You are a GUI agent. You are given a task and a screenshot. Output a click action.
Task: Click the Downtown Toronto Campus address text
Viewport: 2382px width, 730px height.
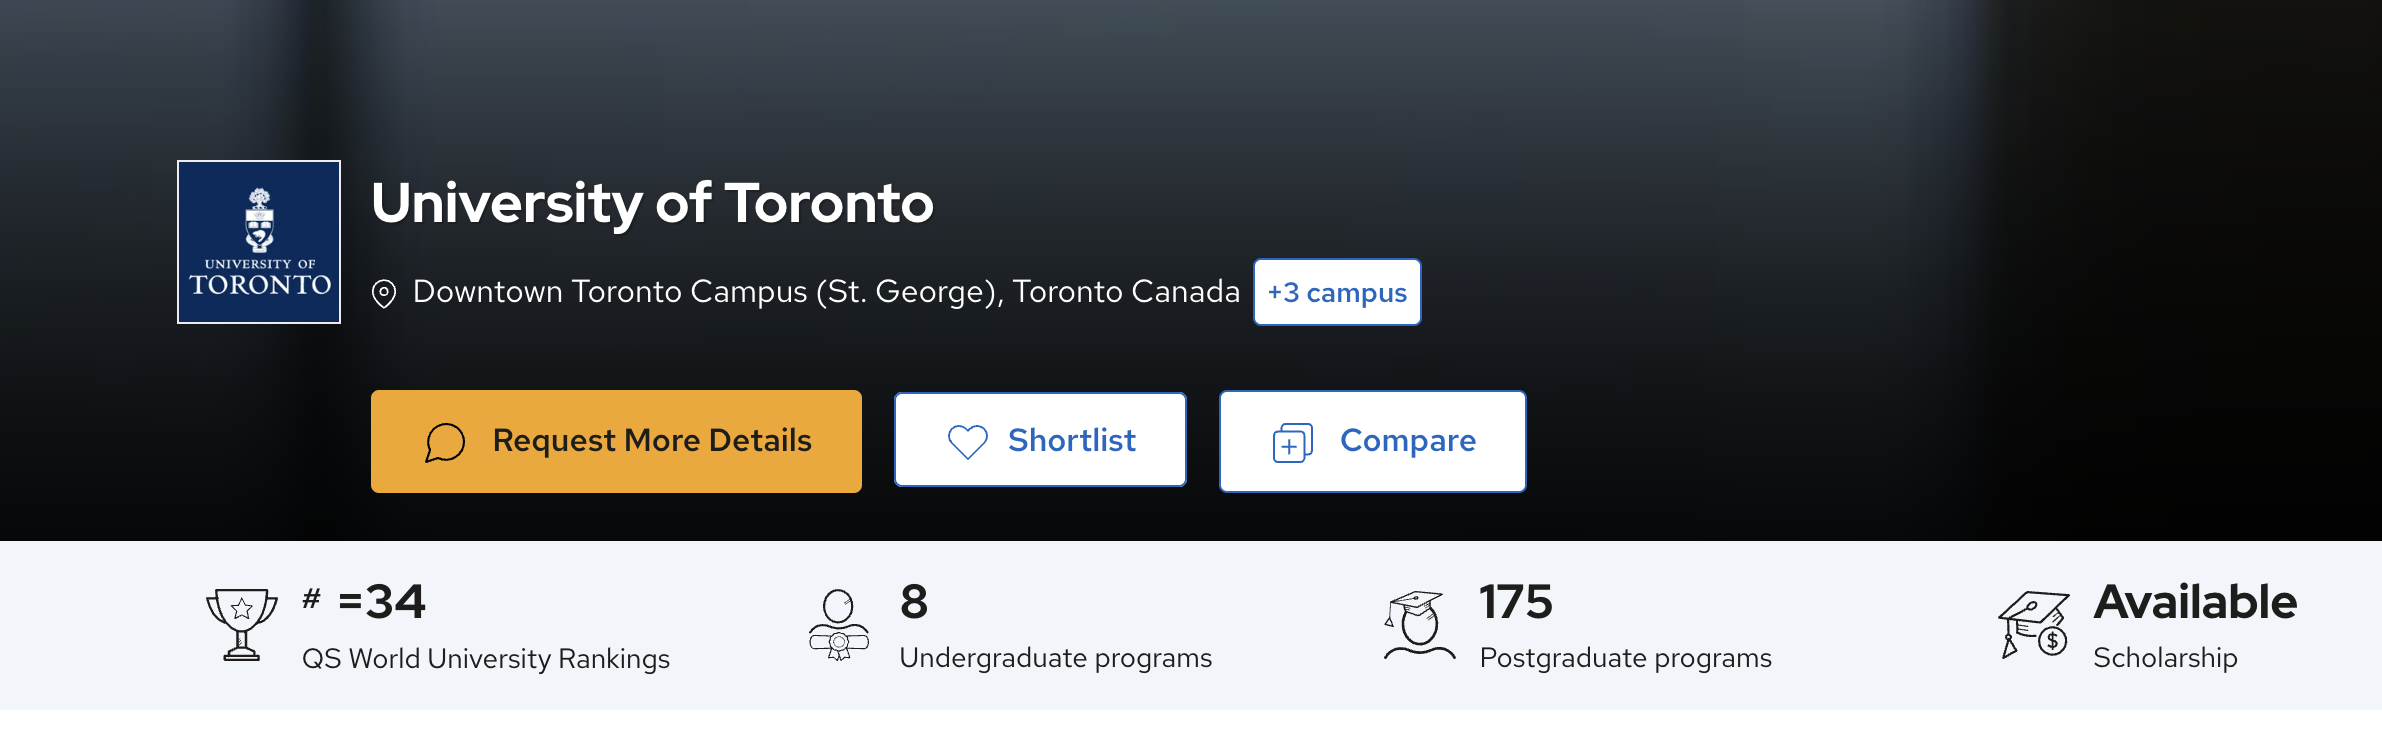tap(826, 292)
